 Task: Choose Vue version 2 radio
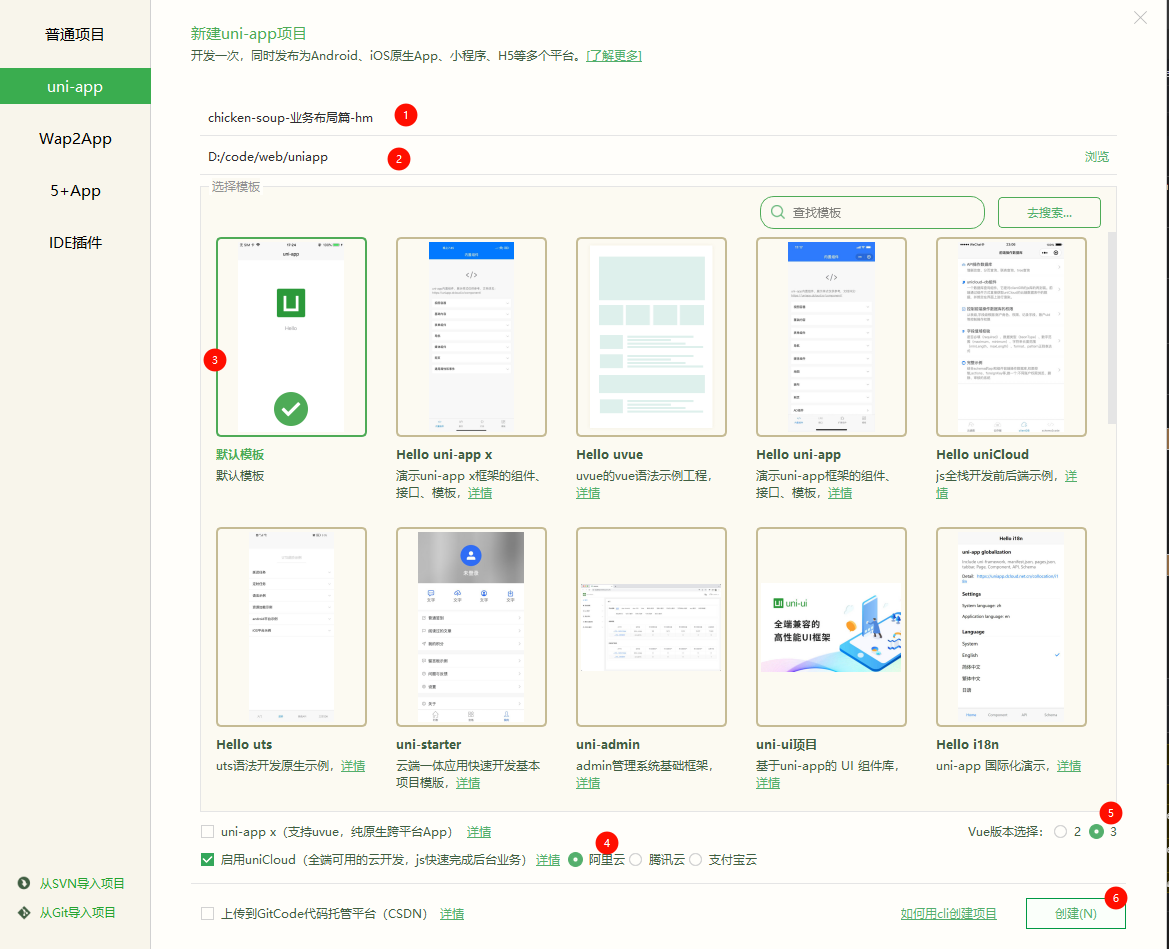coord(1060,832)
